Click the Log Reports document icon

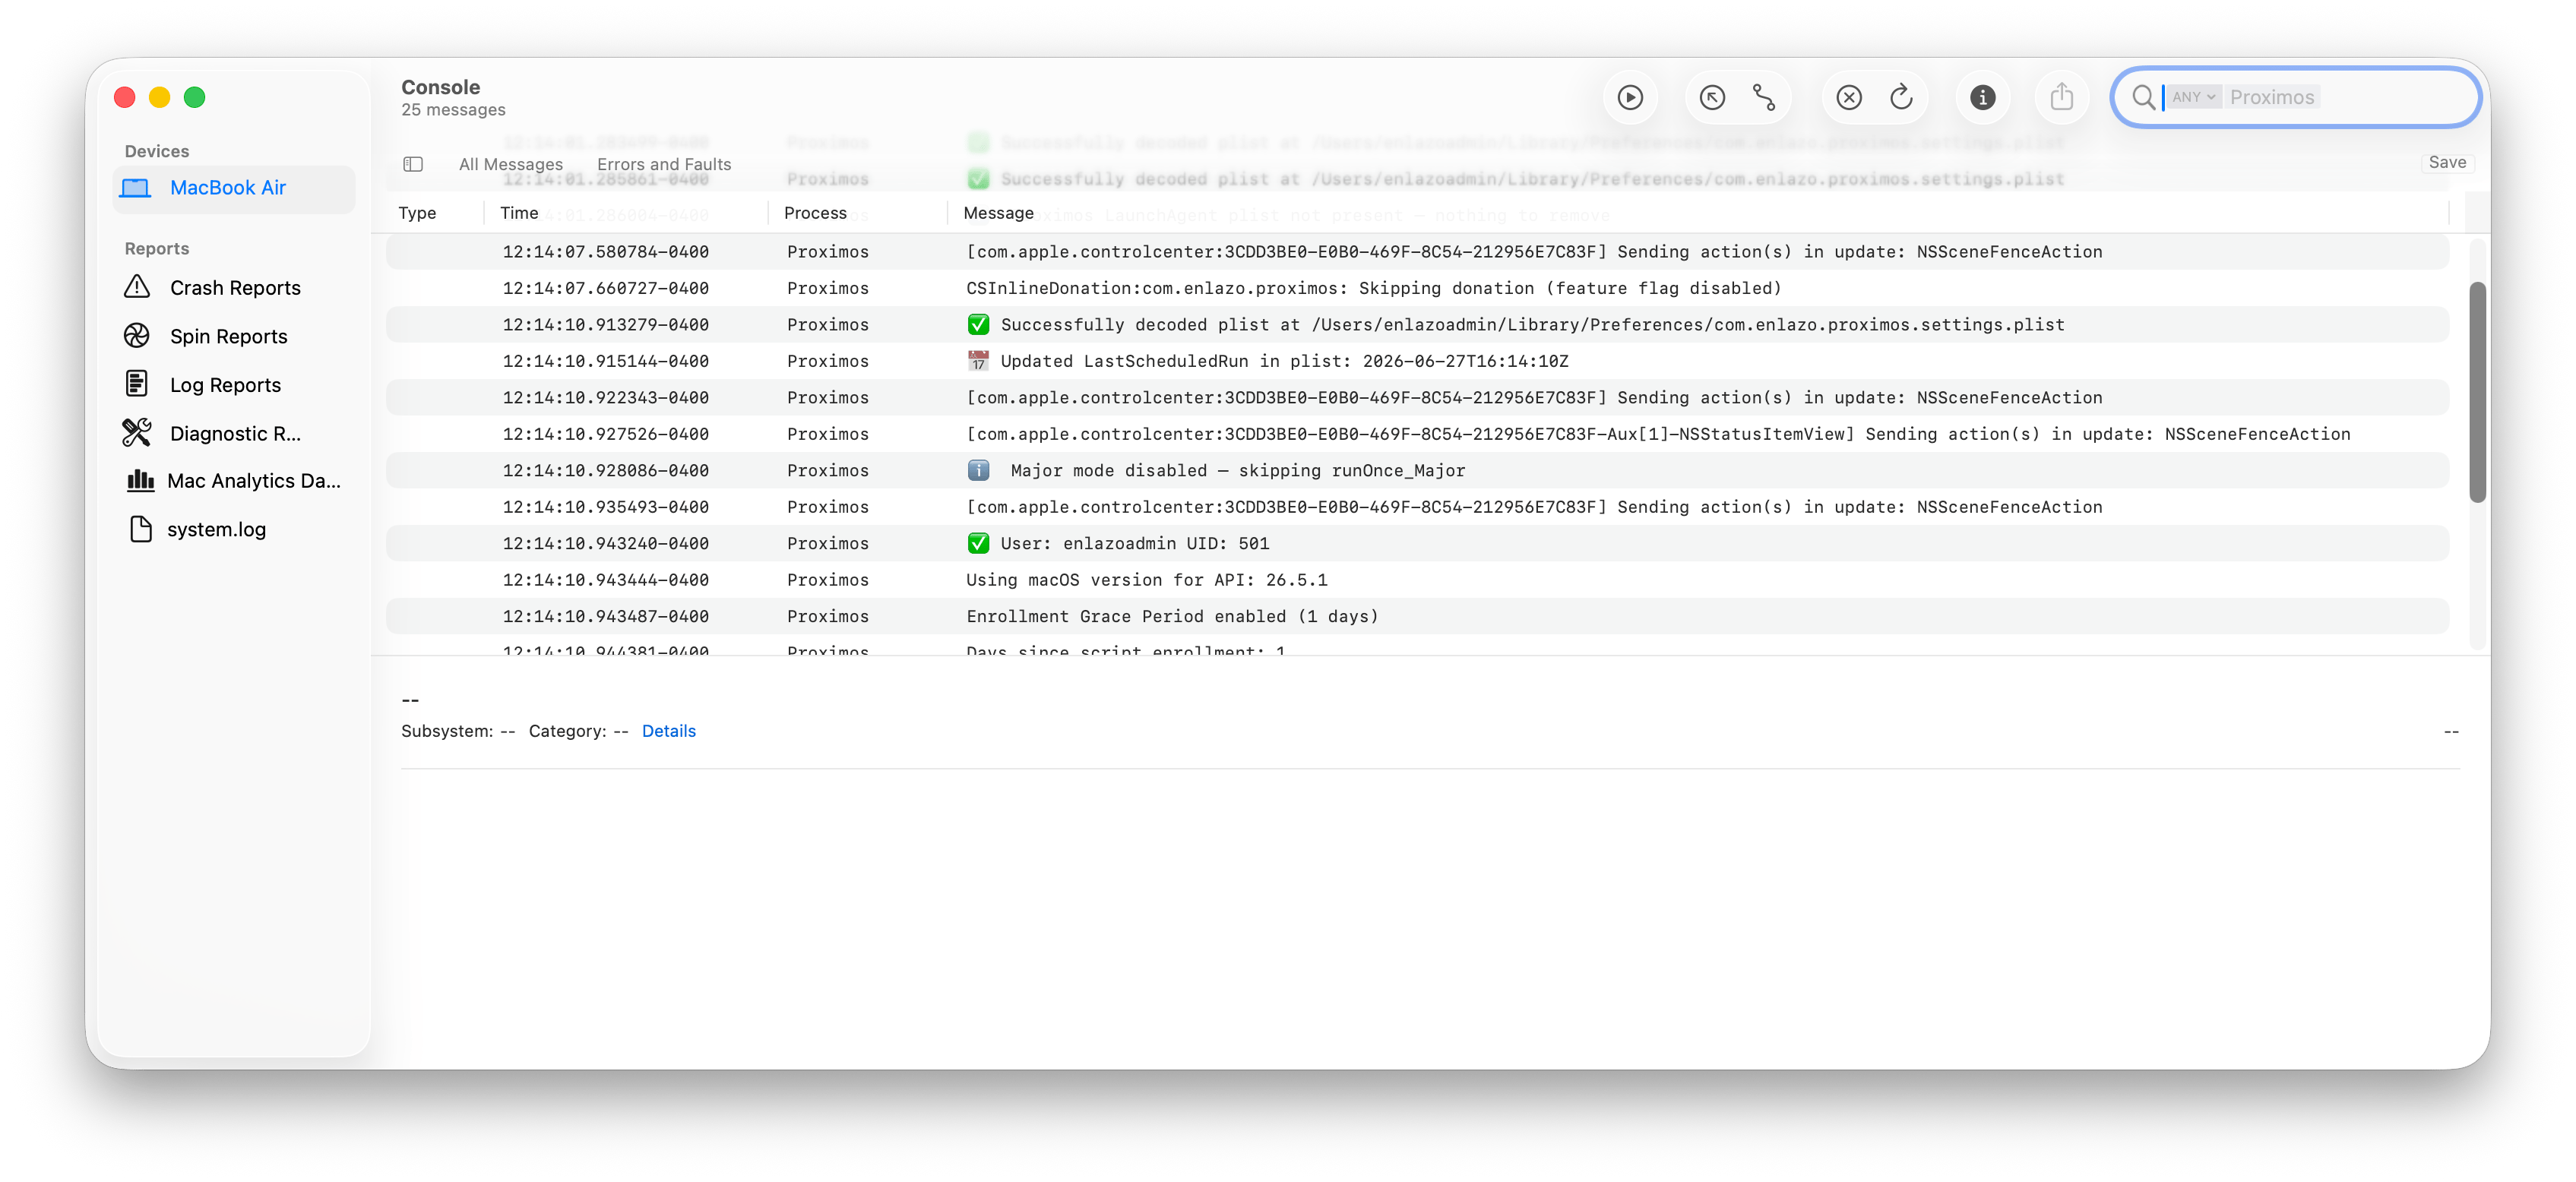point(137,384)
